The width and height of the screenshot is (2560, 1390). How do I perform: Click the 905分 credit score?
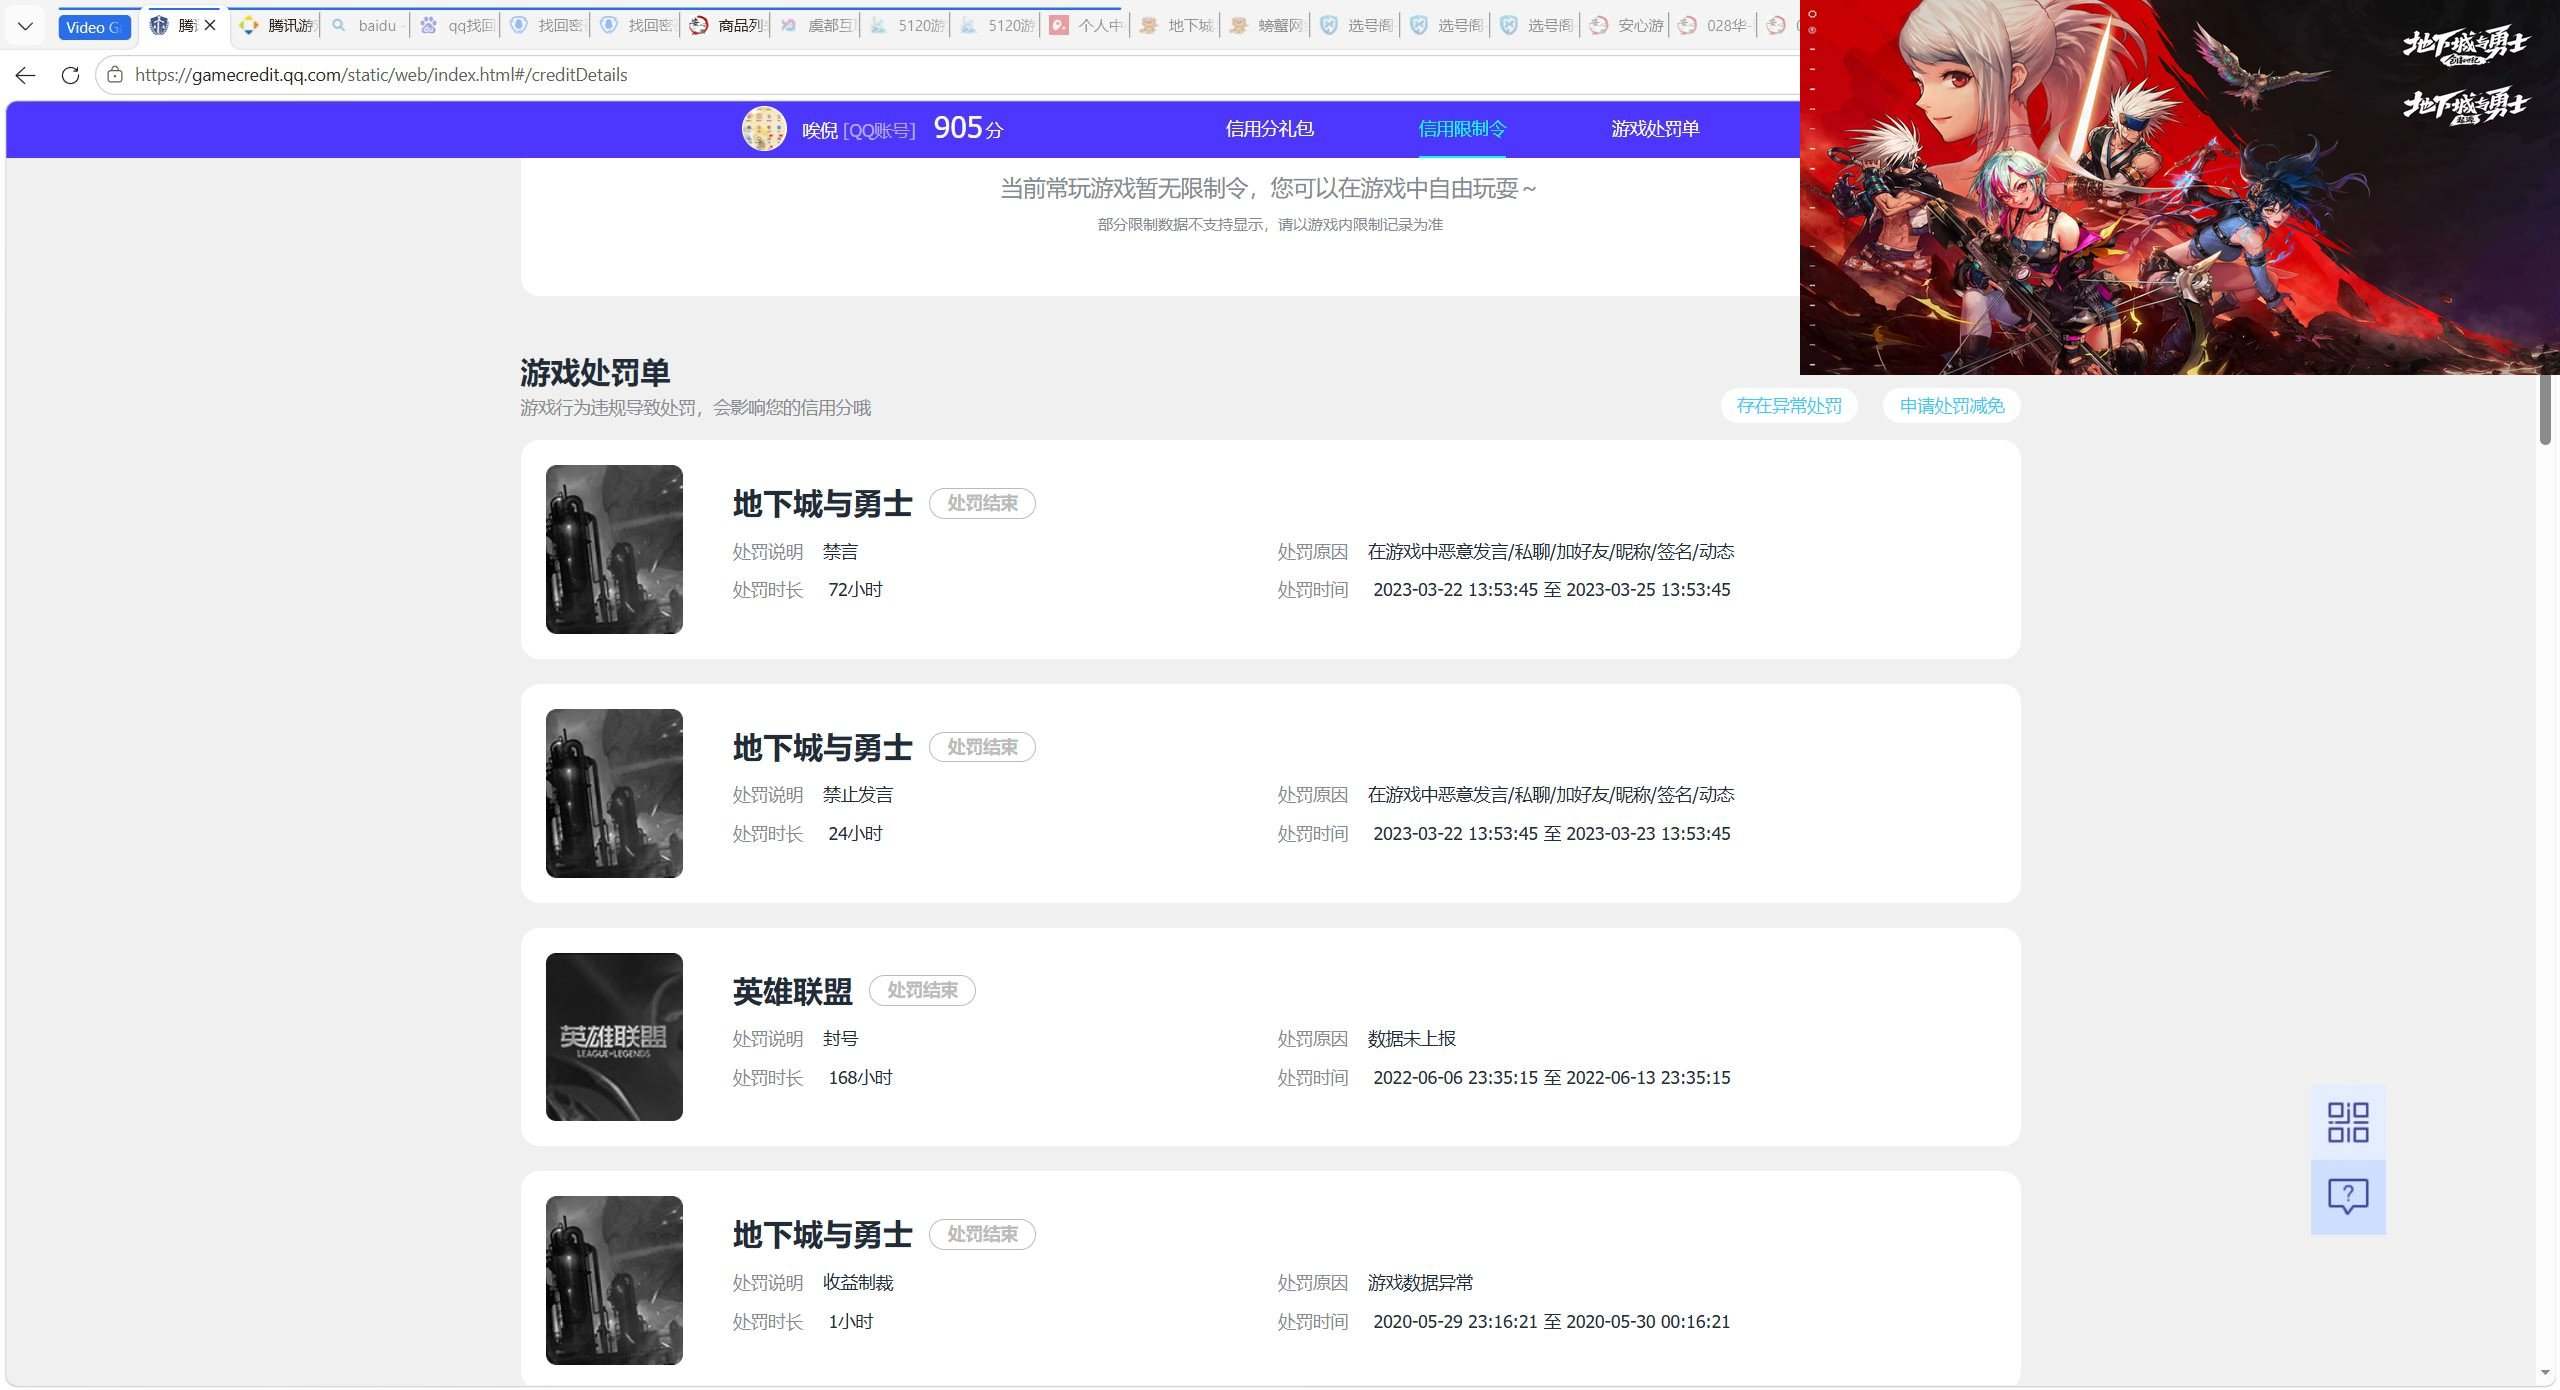click(968, 128)
